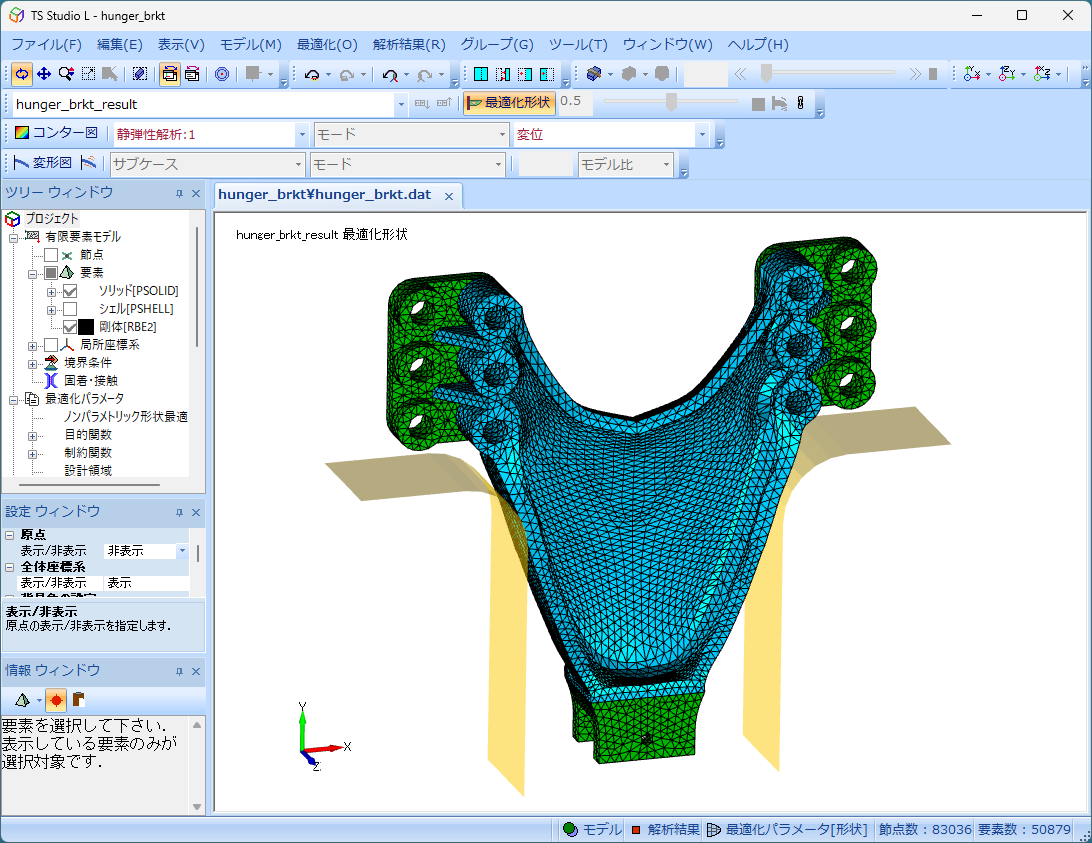
Task: Check the 節点 checkbox in tree
Action: (x=51, y=255)
